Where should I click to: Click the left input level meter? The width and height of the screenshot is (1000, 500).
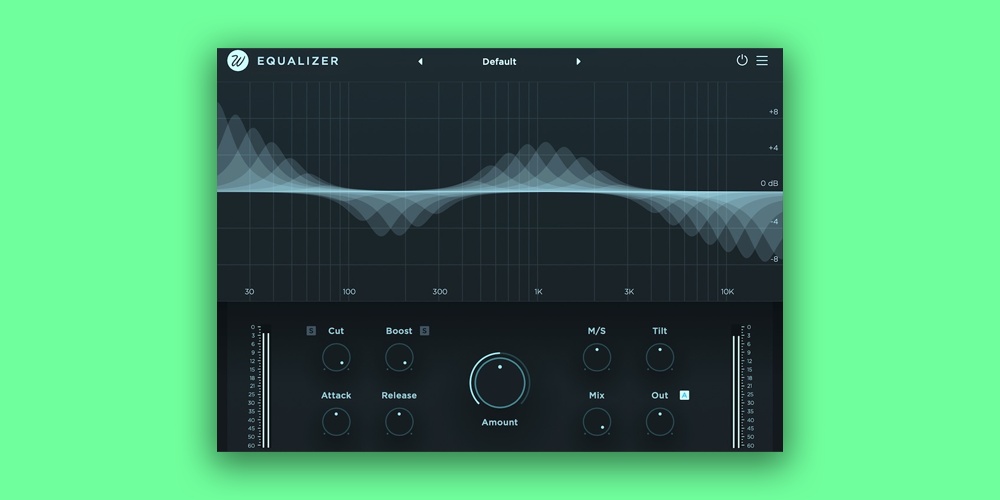pos(266,388)
